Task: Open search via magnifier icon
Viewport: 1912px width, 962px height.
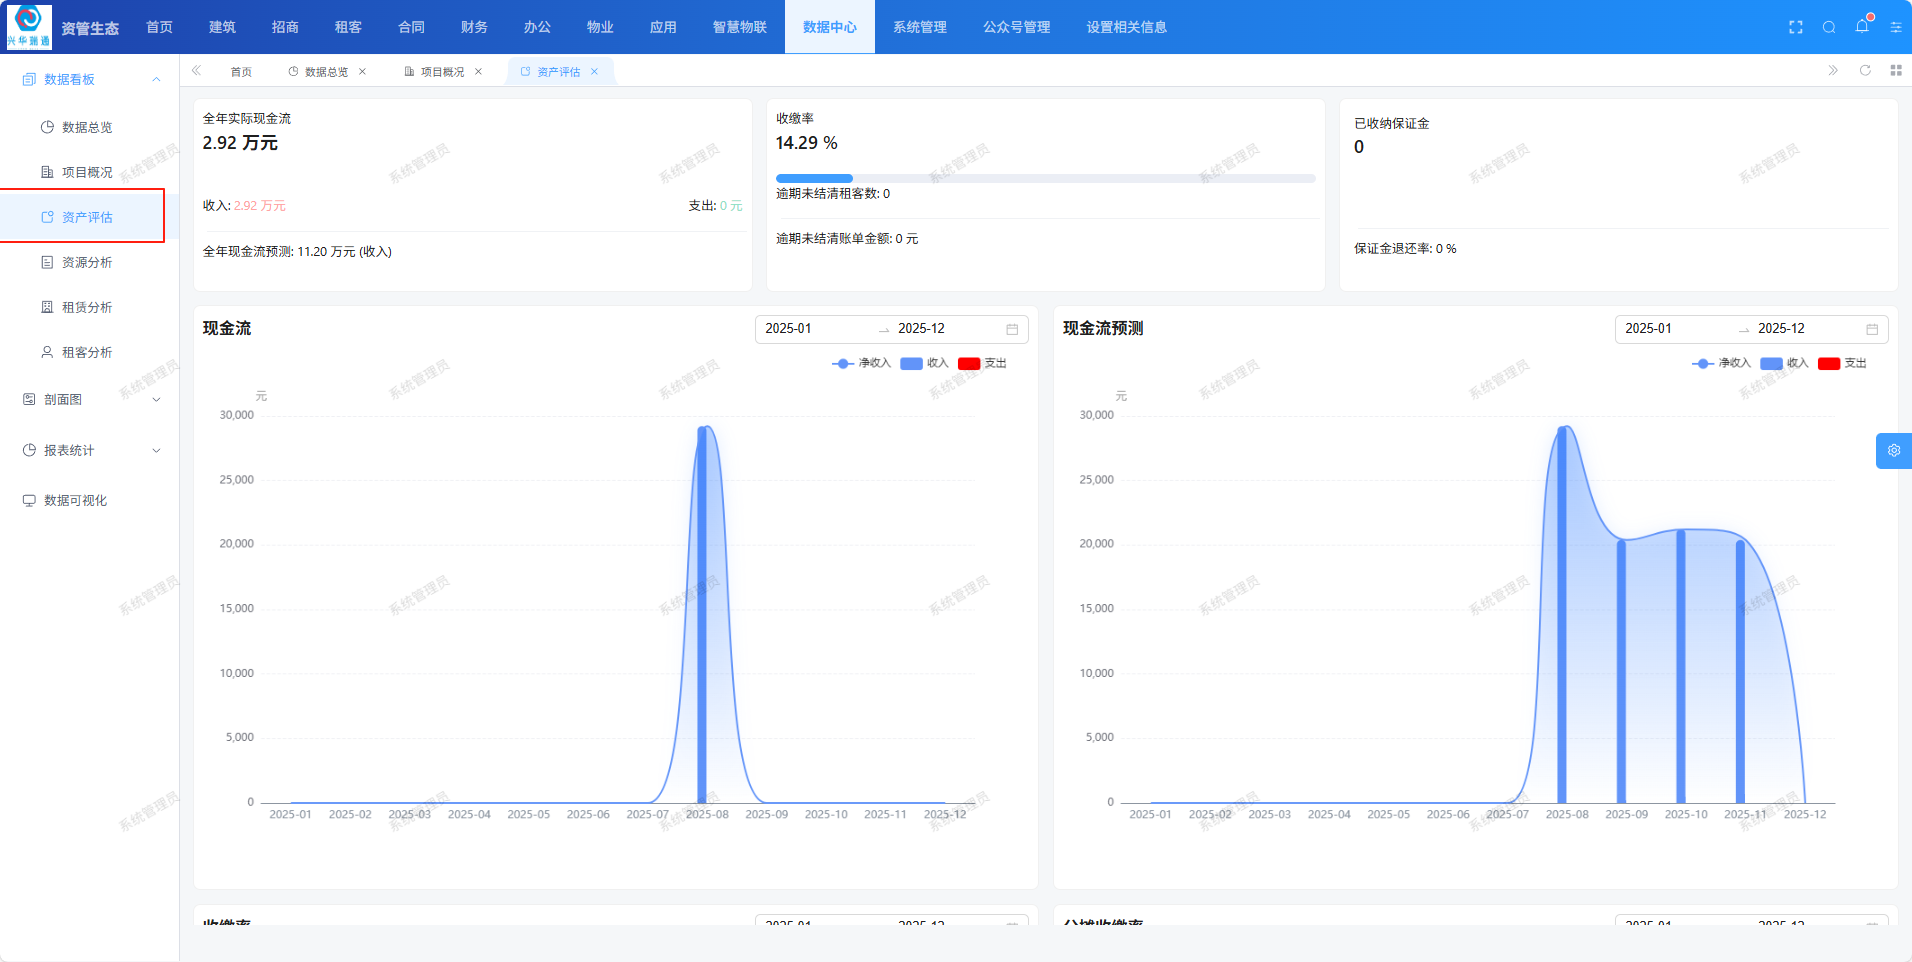Action: click(x=1828, y=27)
